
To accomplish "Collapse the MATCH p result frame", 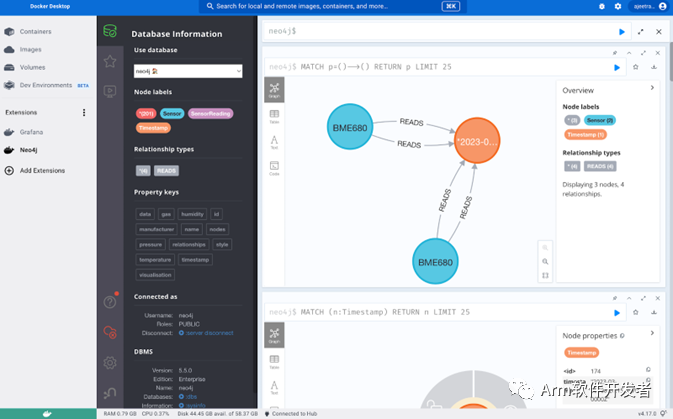I will click(x=629, y=53).
